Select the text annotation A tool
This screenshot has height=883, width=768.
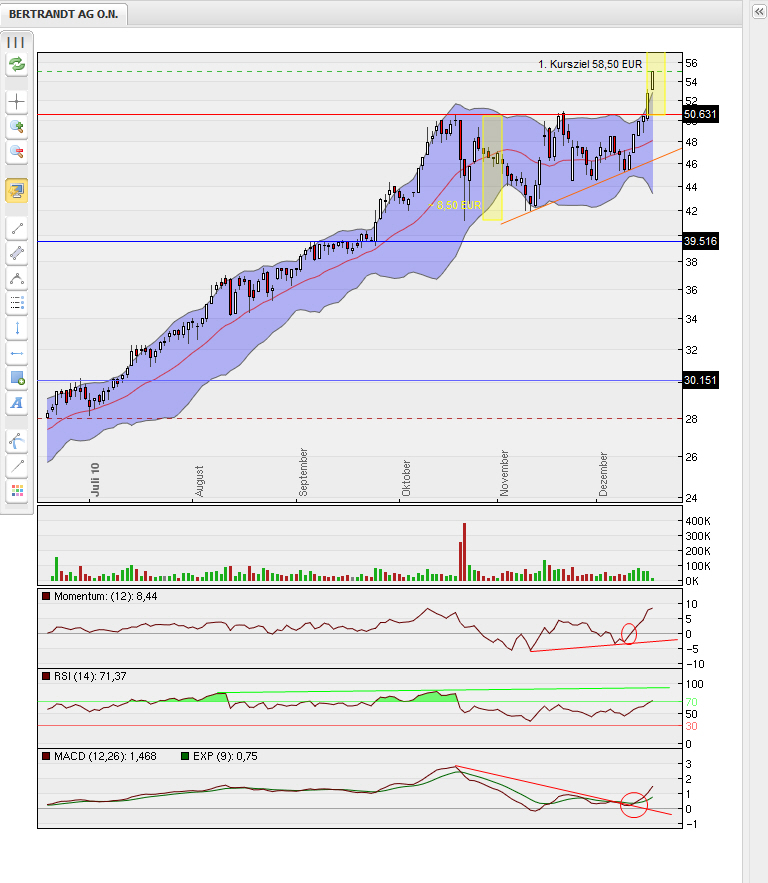(17, 403)
